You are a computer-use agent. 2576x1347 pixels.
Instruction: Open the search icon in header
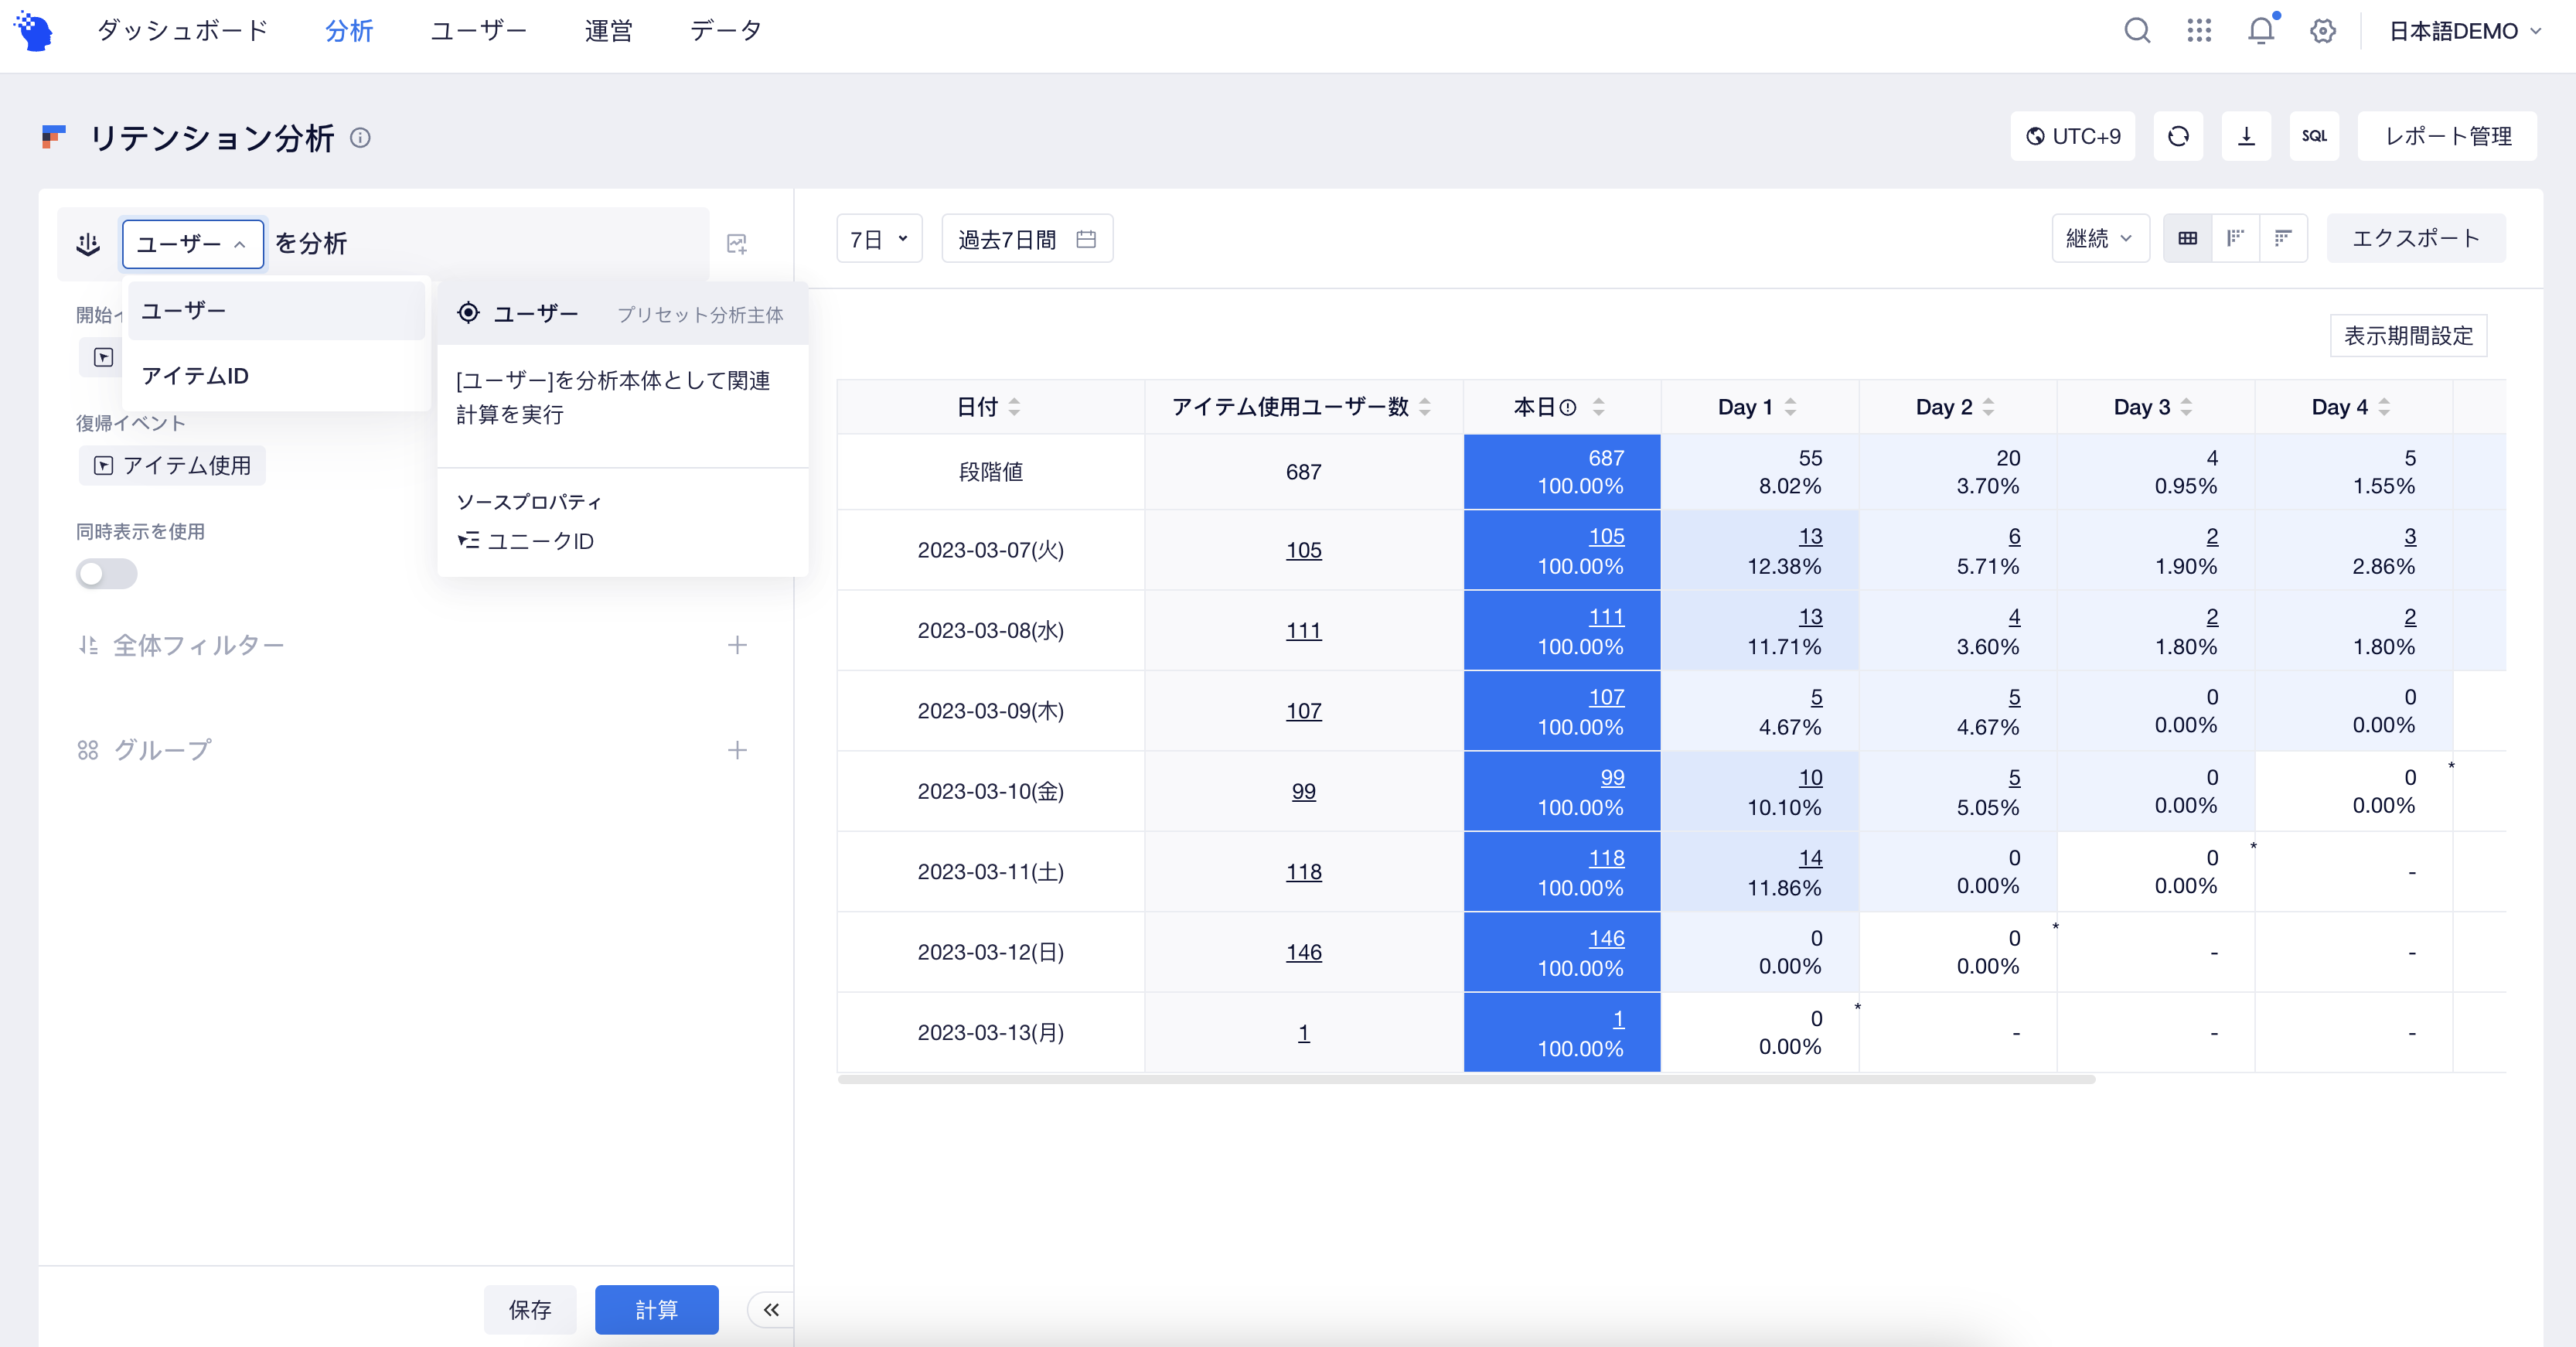pos(2137,31)
